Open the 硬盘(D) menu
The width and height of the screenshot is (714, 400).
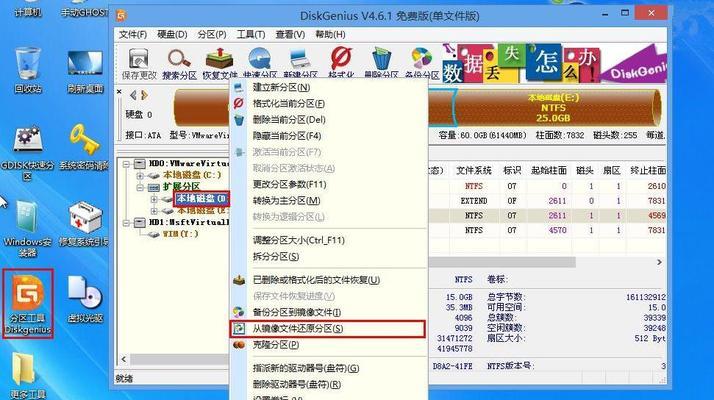click(x=172, y=35)
